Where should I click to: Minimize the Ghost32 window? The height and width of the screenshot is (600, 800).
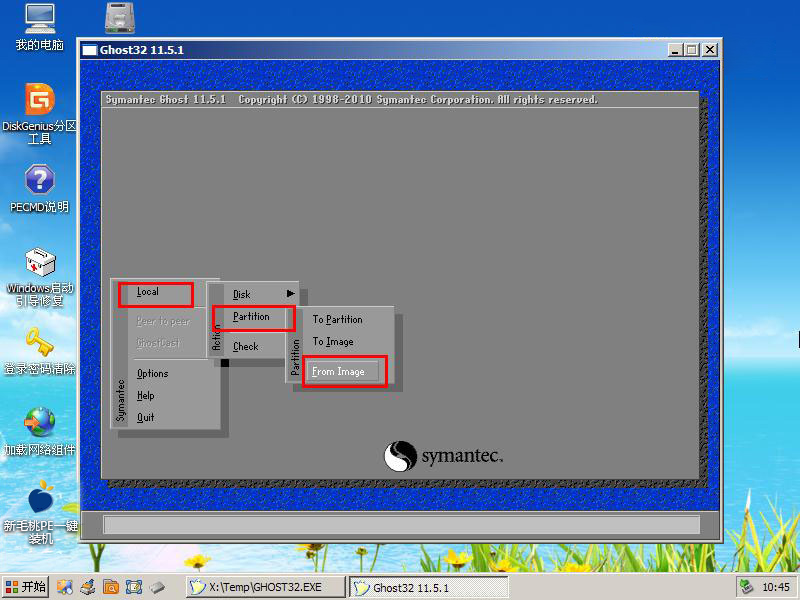point(675,50)
